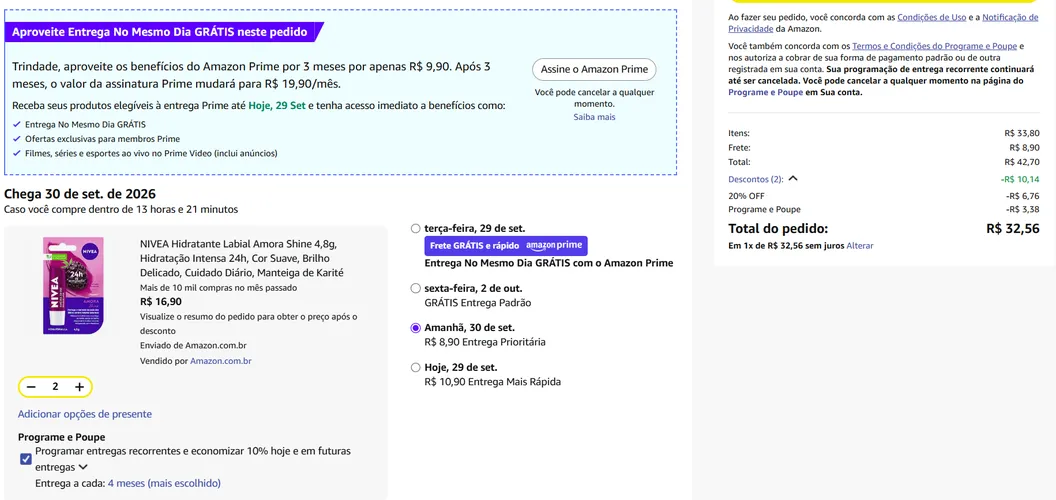1056x500 pixels.
Task: Open Condições de Uso link
Action: point(931,18)
